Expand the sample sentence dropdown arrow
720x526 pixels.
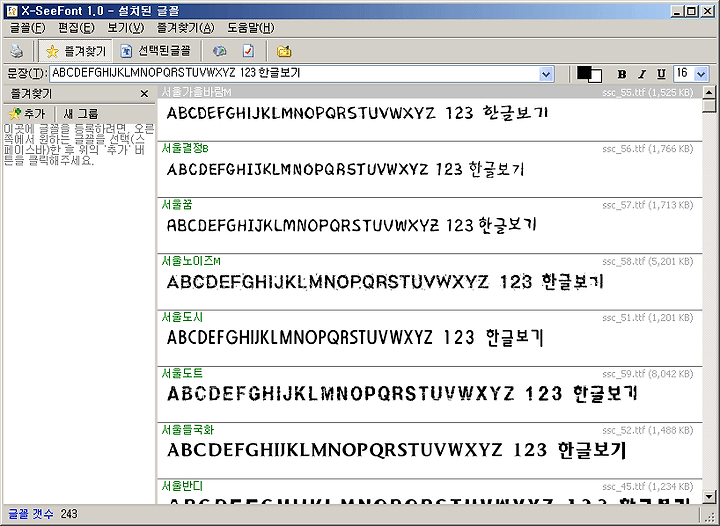coord(546,74)
